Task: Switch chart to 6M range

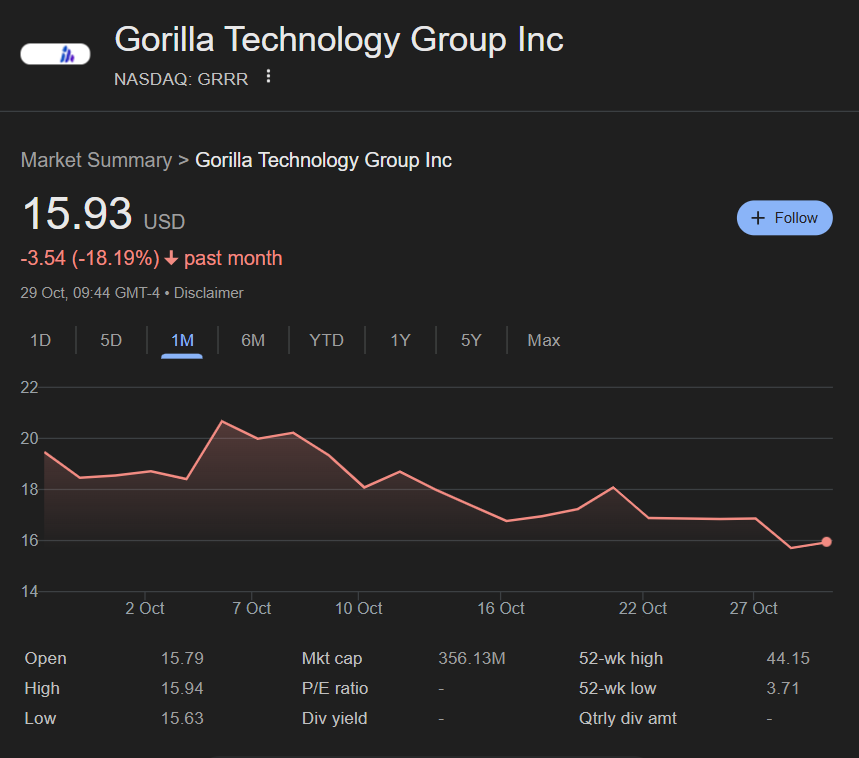Action: pos(253,340)
